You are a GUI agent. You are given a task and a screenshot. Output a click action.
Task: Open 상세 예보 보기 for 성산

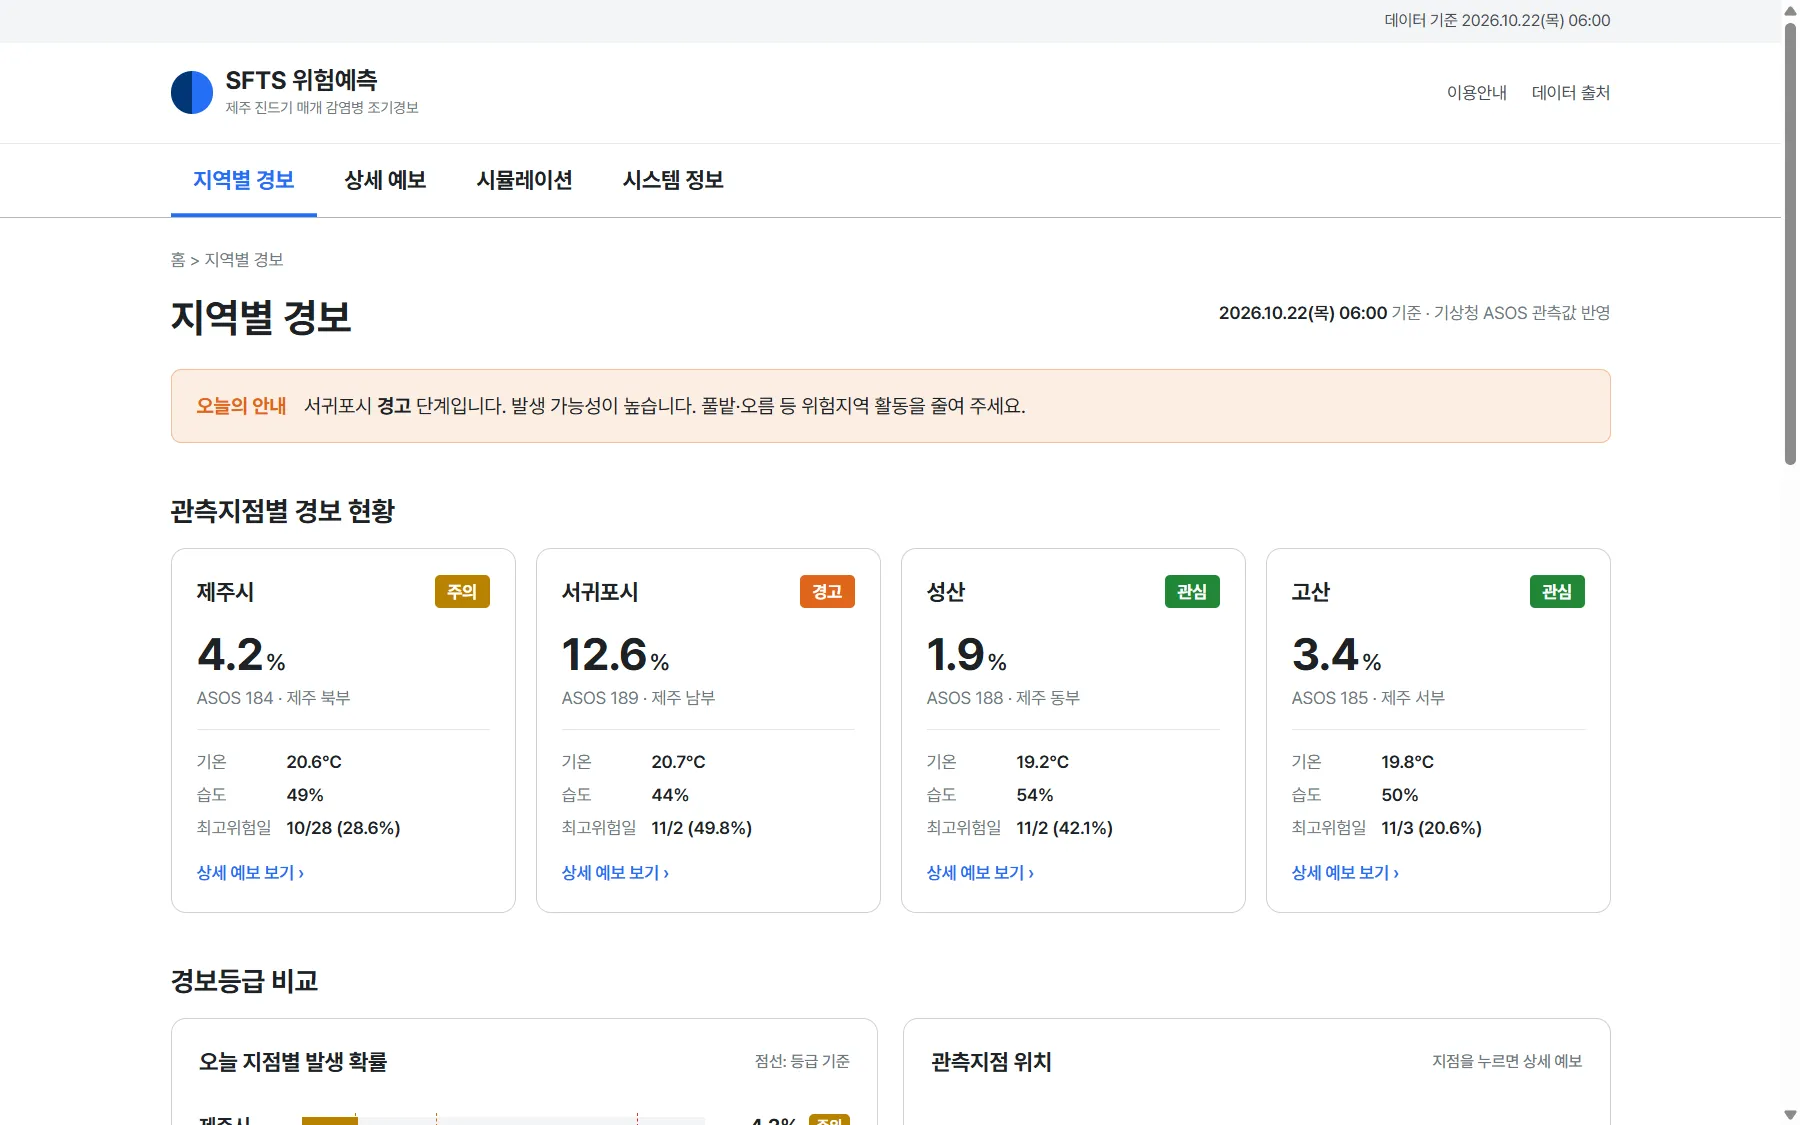pos(980,873)
